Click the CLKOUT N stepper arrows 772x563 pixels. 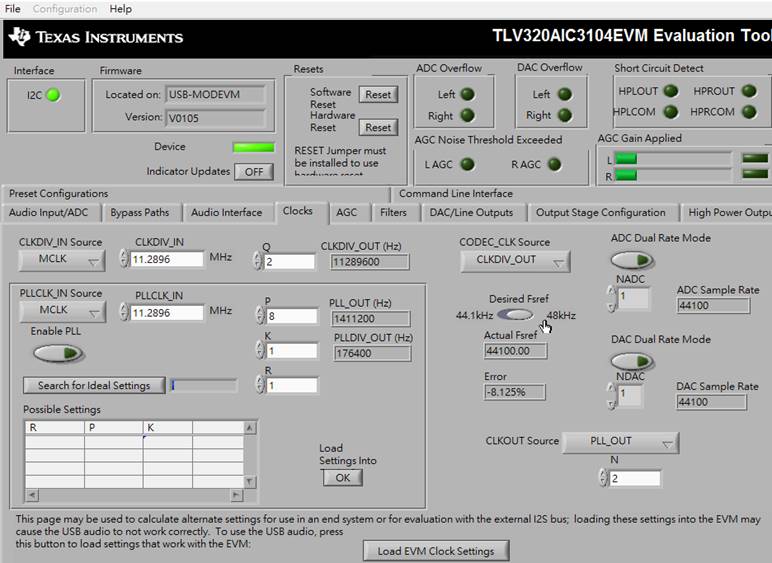pos(604,477)
